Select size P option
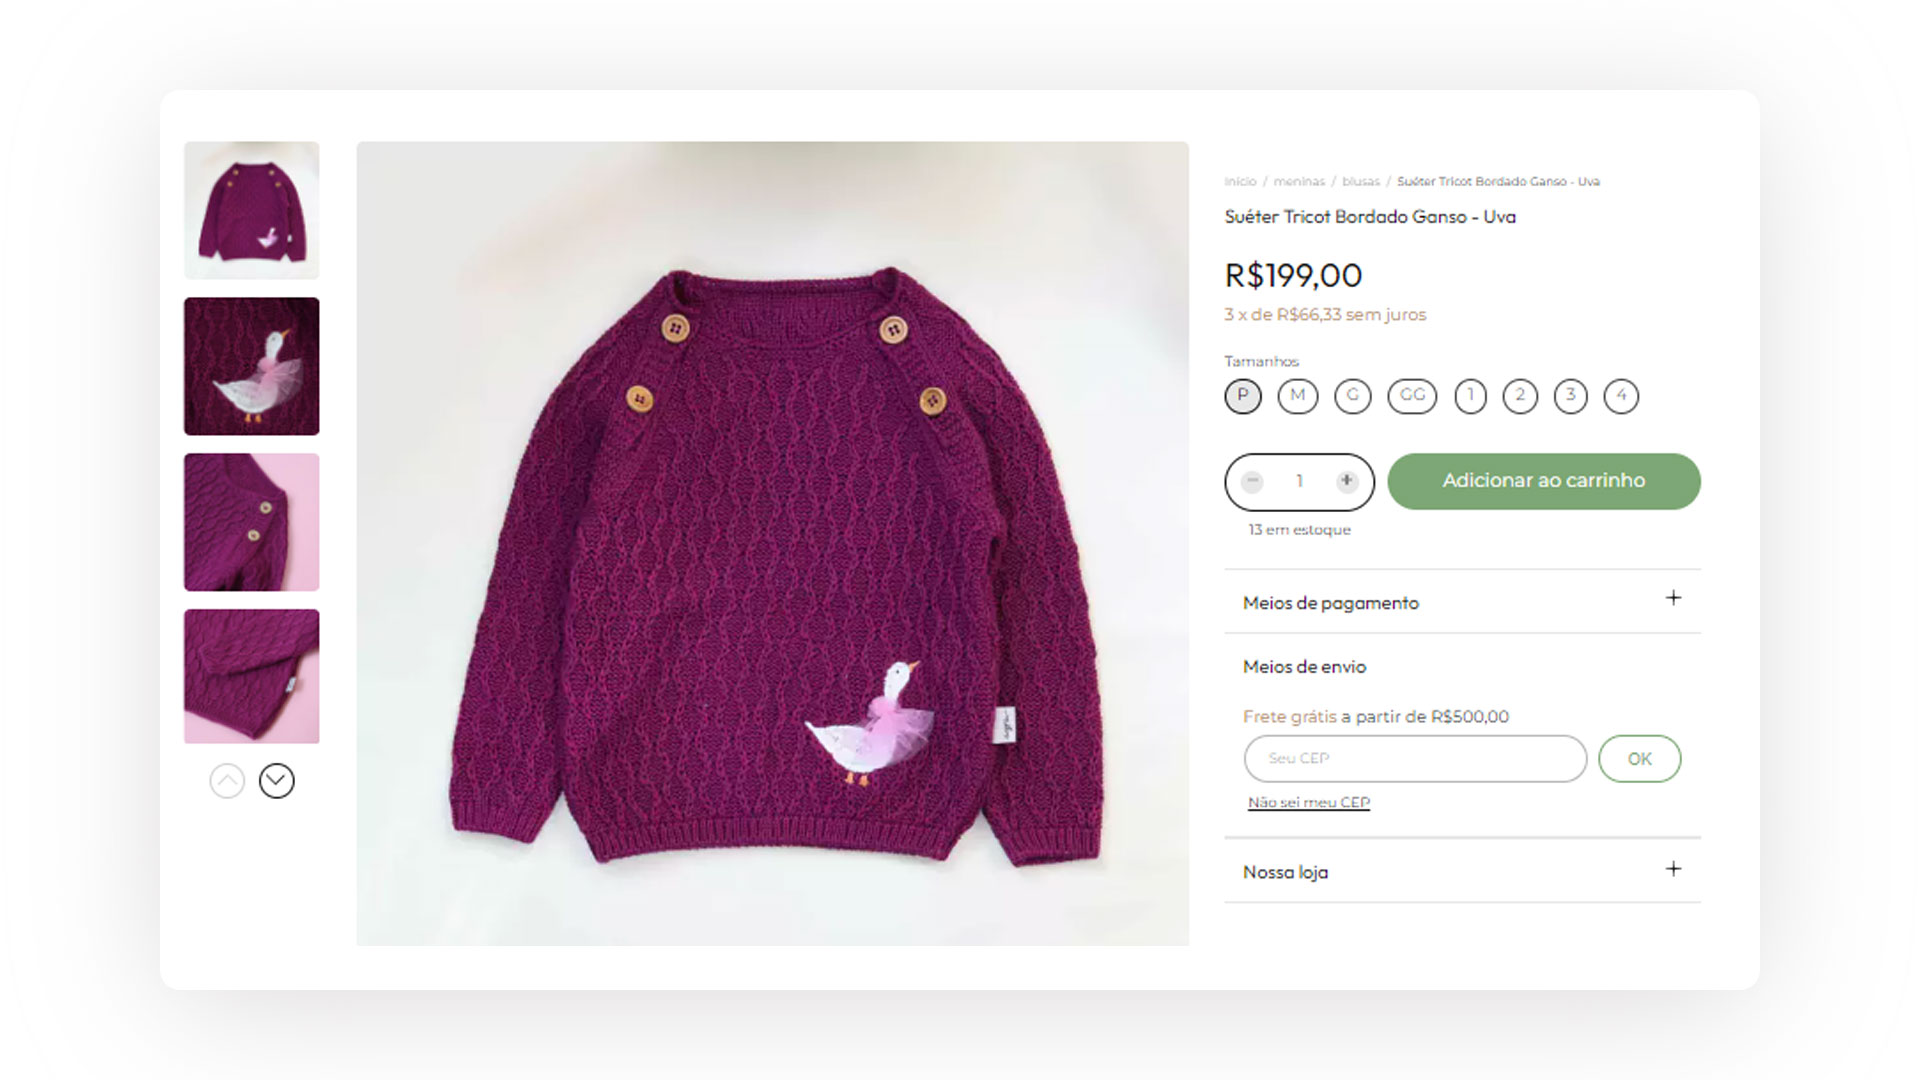Image resolution: width=1920 pixels, height=1080 pixels. point(1243,396)
